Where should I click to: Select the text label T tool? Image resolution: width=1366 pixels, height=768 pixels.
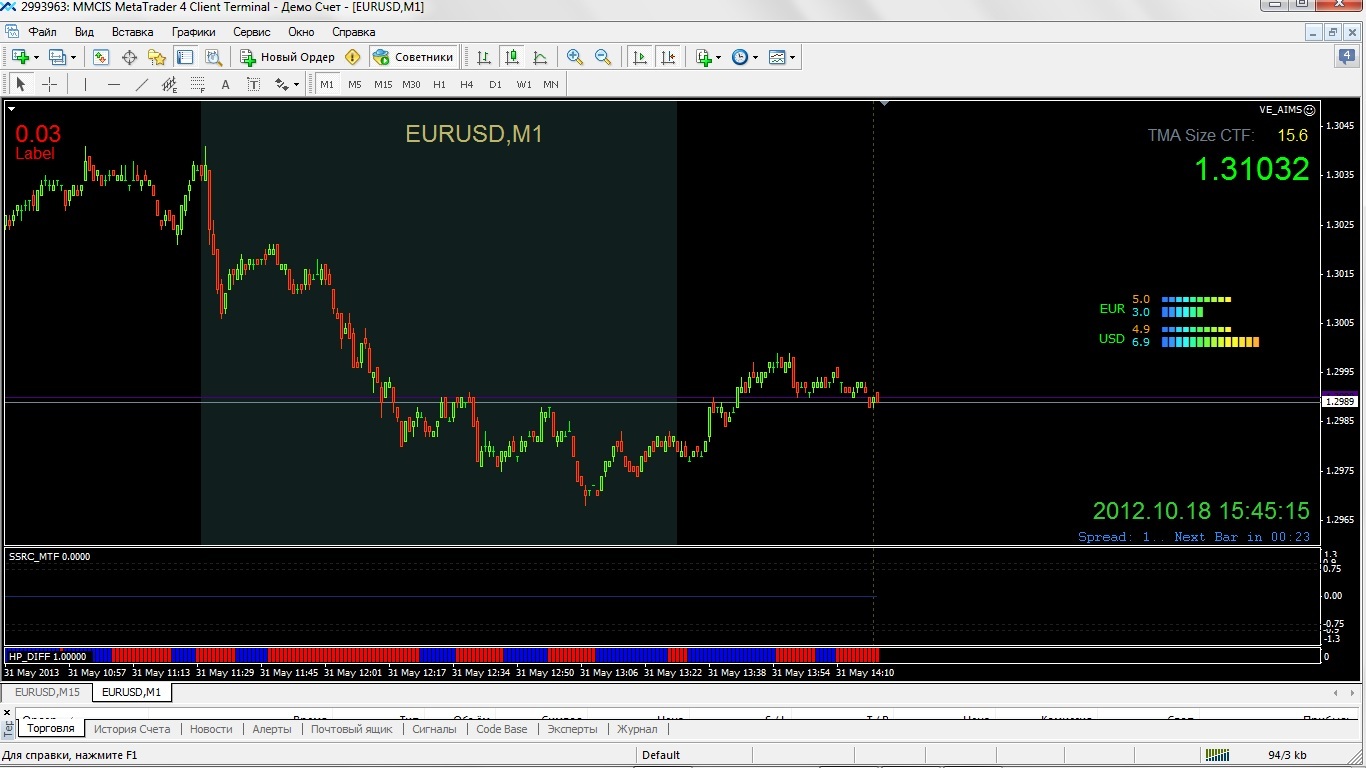point(253,84)
